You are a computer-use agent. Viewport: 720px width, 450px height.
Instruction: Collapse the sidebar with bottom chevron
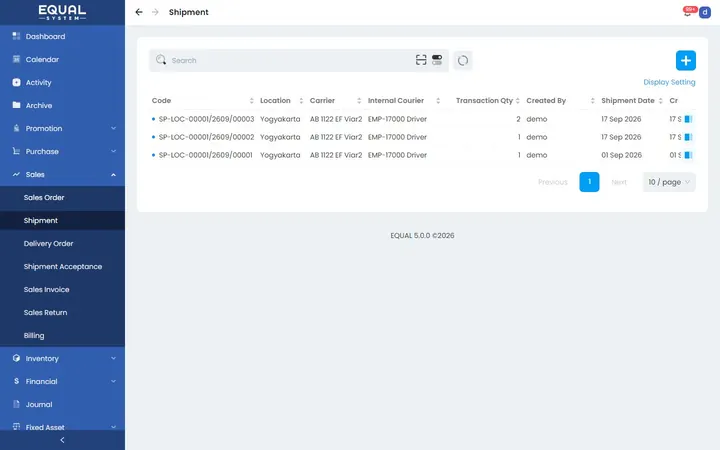click(x=62, y=440)
